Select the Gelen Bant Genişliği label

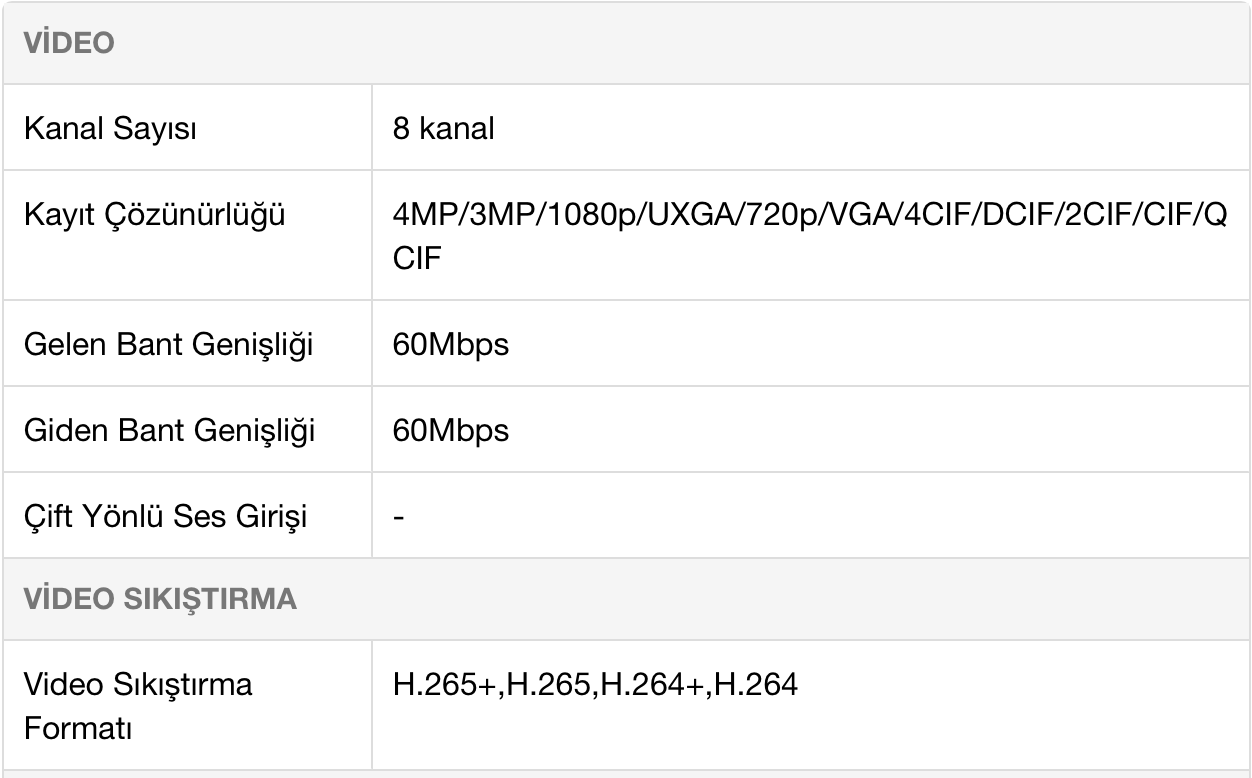tap(168, 345)
